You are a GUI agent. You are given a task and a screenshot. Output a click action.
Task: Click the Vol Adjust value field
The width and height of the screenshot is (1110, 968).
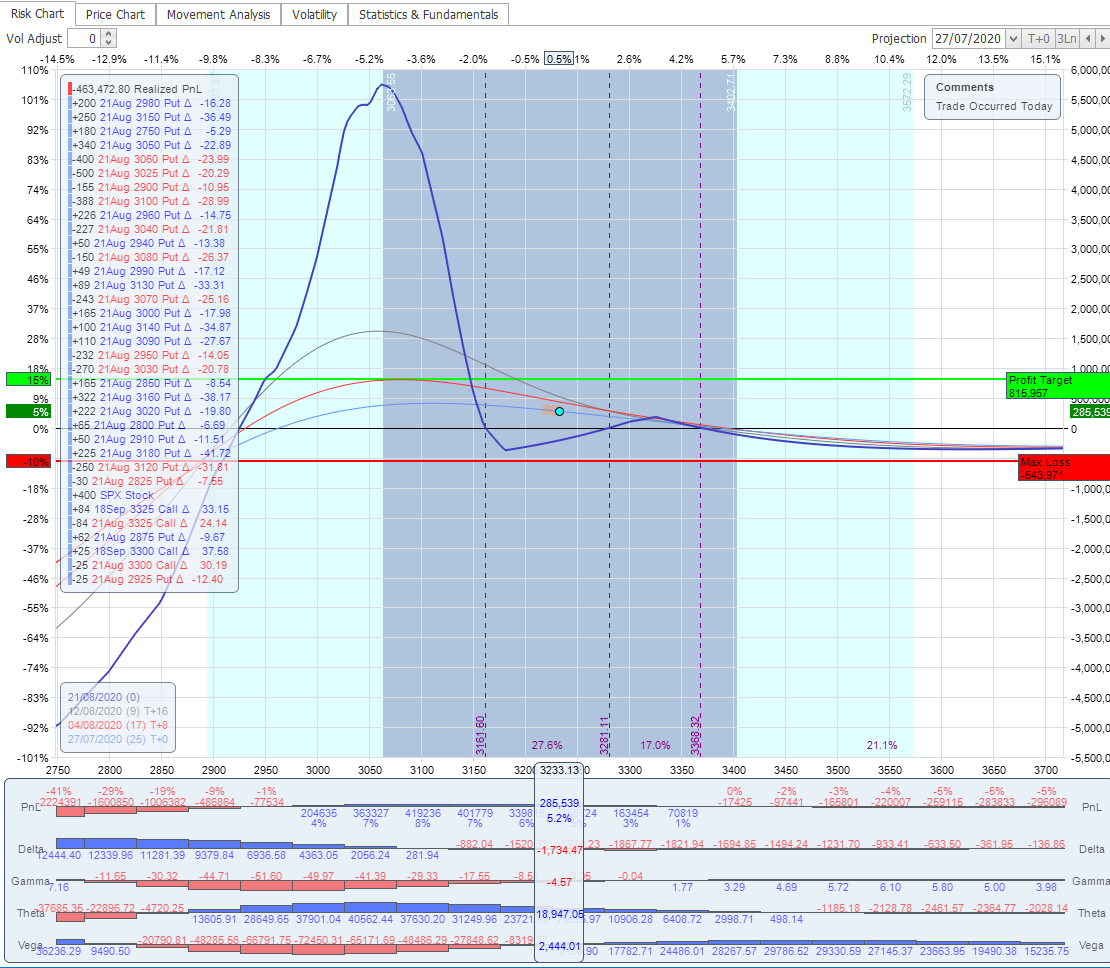84,39
